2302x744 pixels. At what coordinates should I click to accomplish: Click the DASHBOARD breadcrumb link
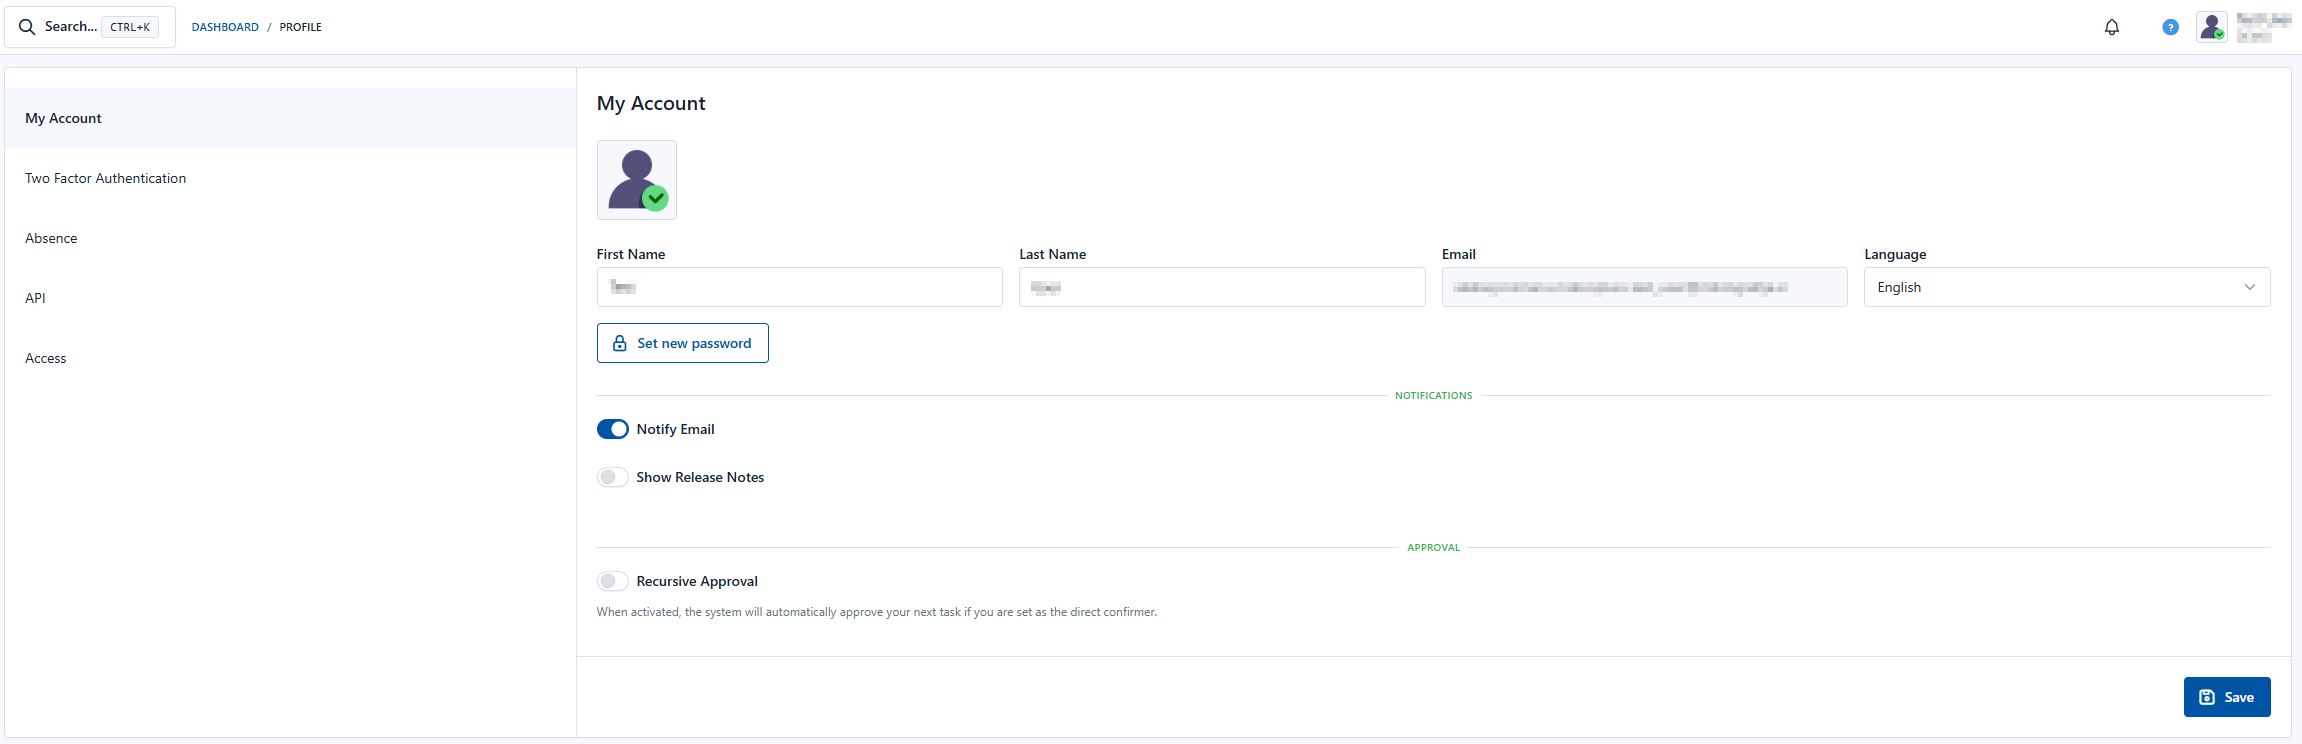coord(225,27)
